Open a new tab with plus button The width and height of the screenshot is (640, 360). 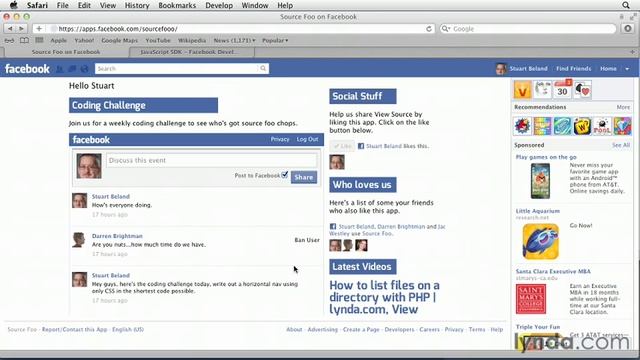[632, 52]
